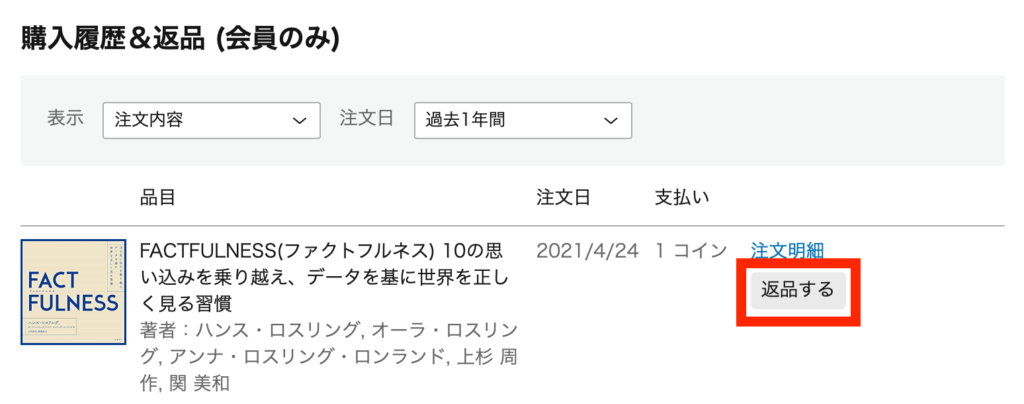Click the 表示 label beside the first dropdown

66,119
